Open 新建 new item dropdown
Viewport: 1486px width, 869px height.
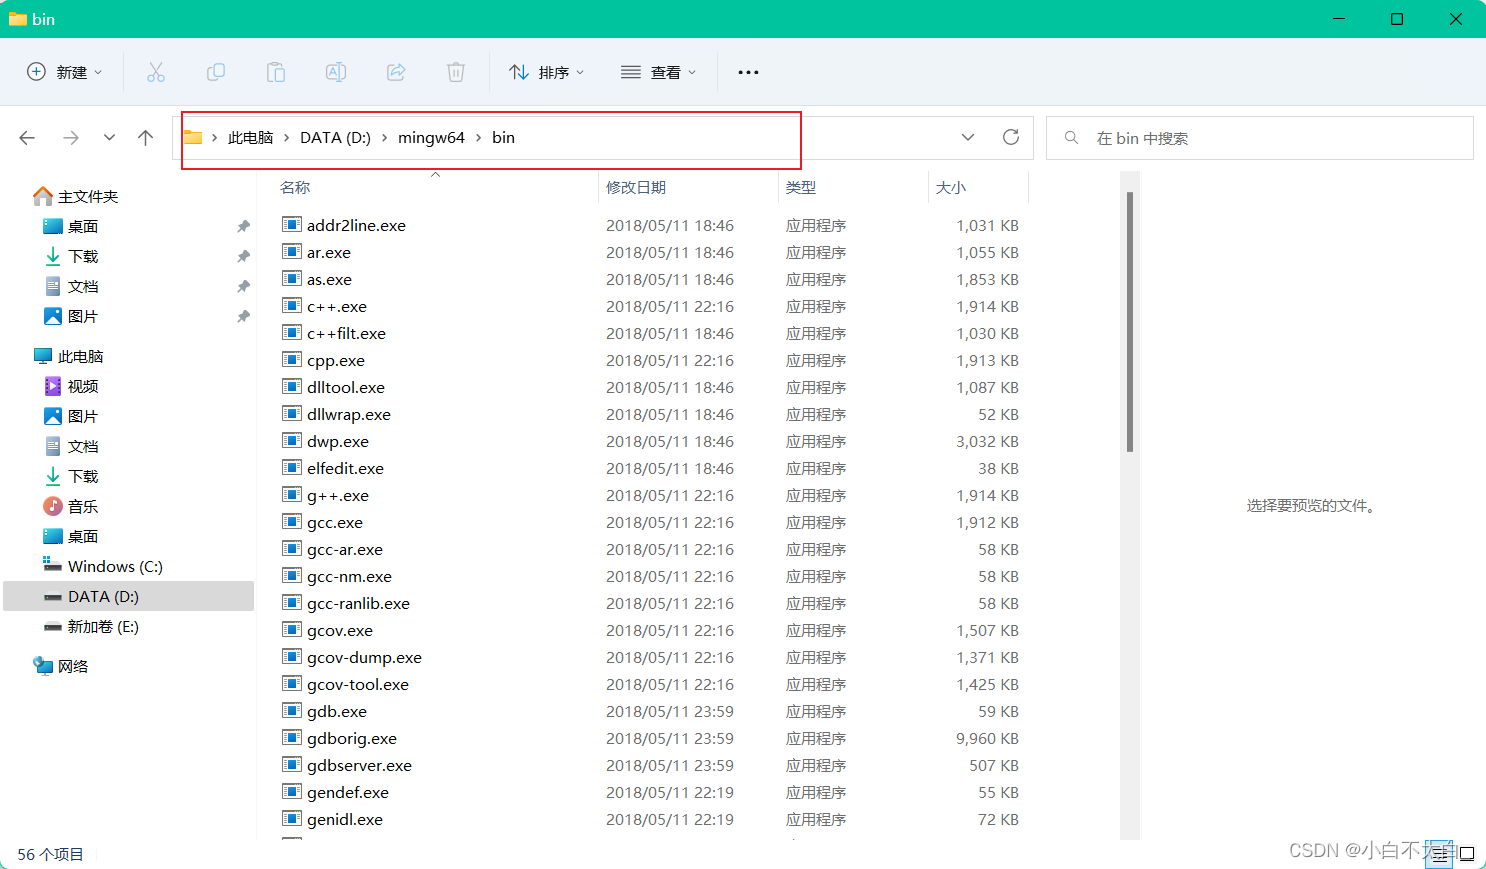pos(64,72)
